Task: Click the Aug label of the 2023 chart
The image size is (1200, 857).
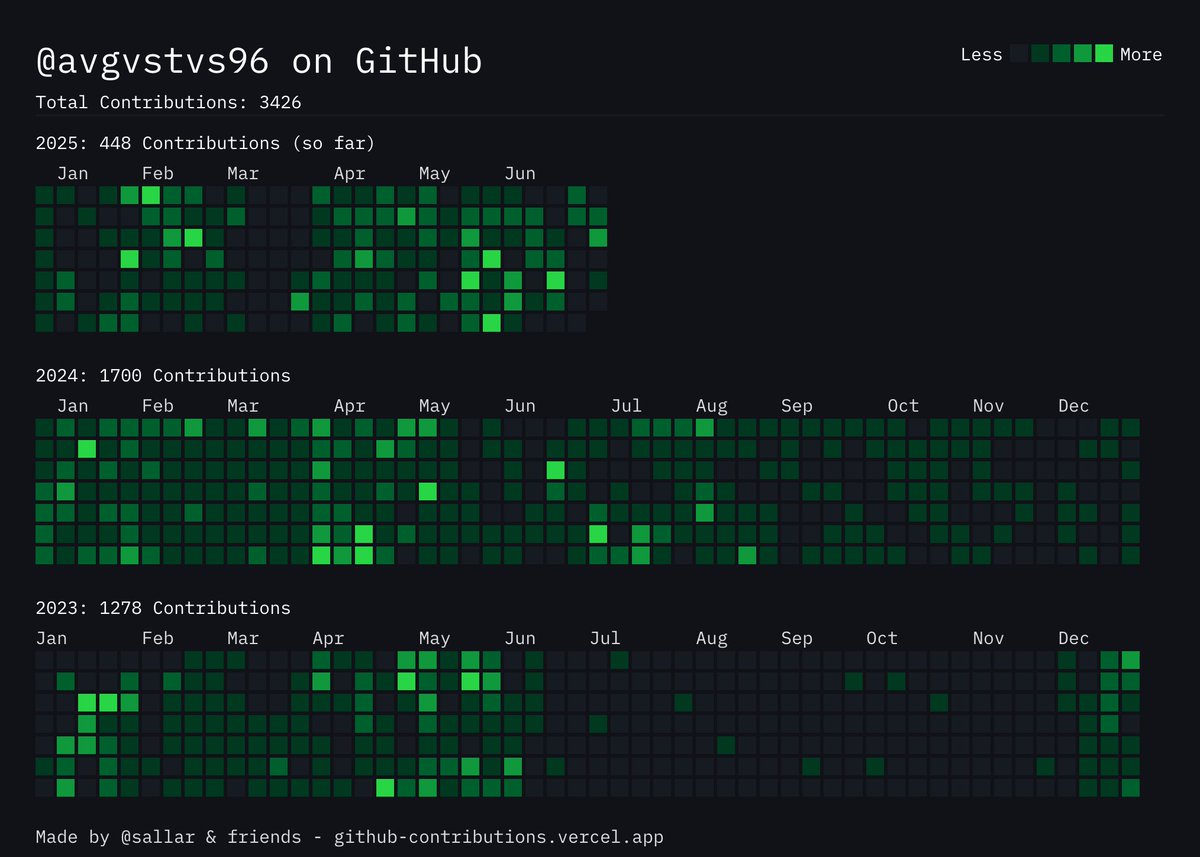Action: [712, 638]
